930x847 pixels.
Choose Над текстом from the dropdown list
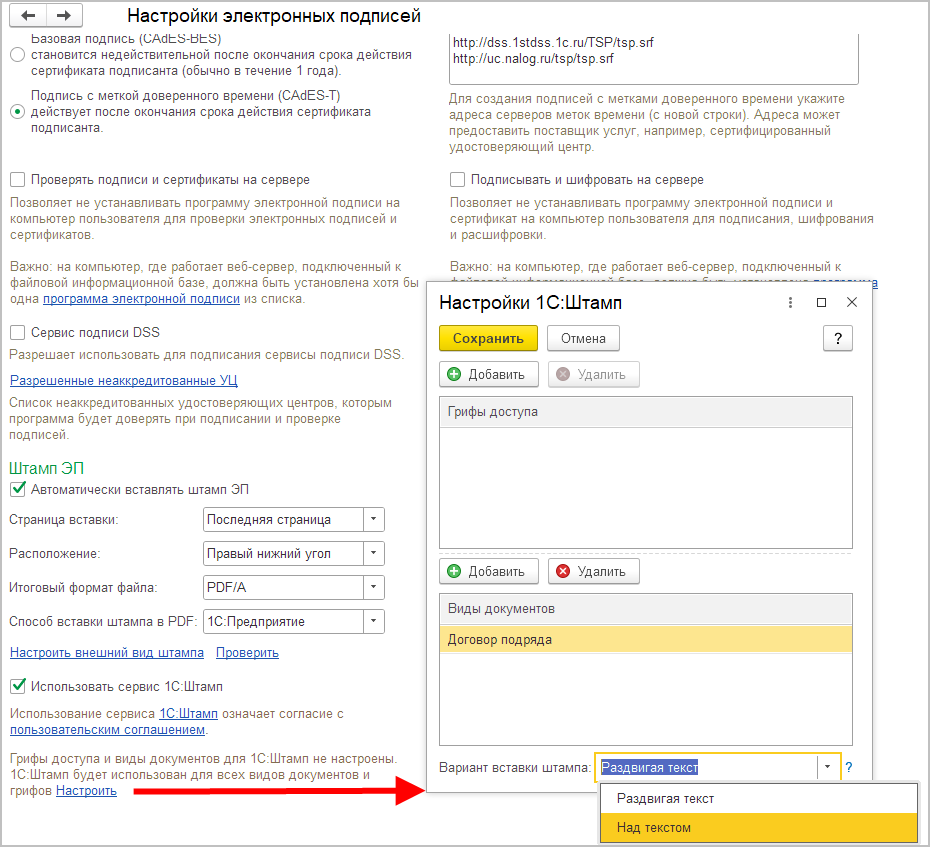click(x=759, y=827)
